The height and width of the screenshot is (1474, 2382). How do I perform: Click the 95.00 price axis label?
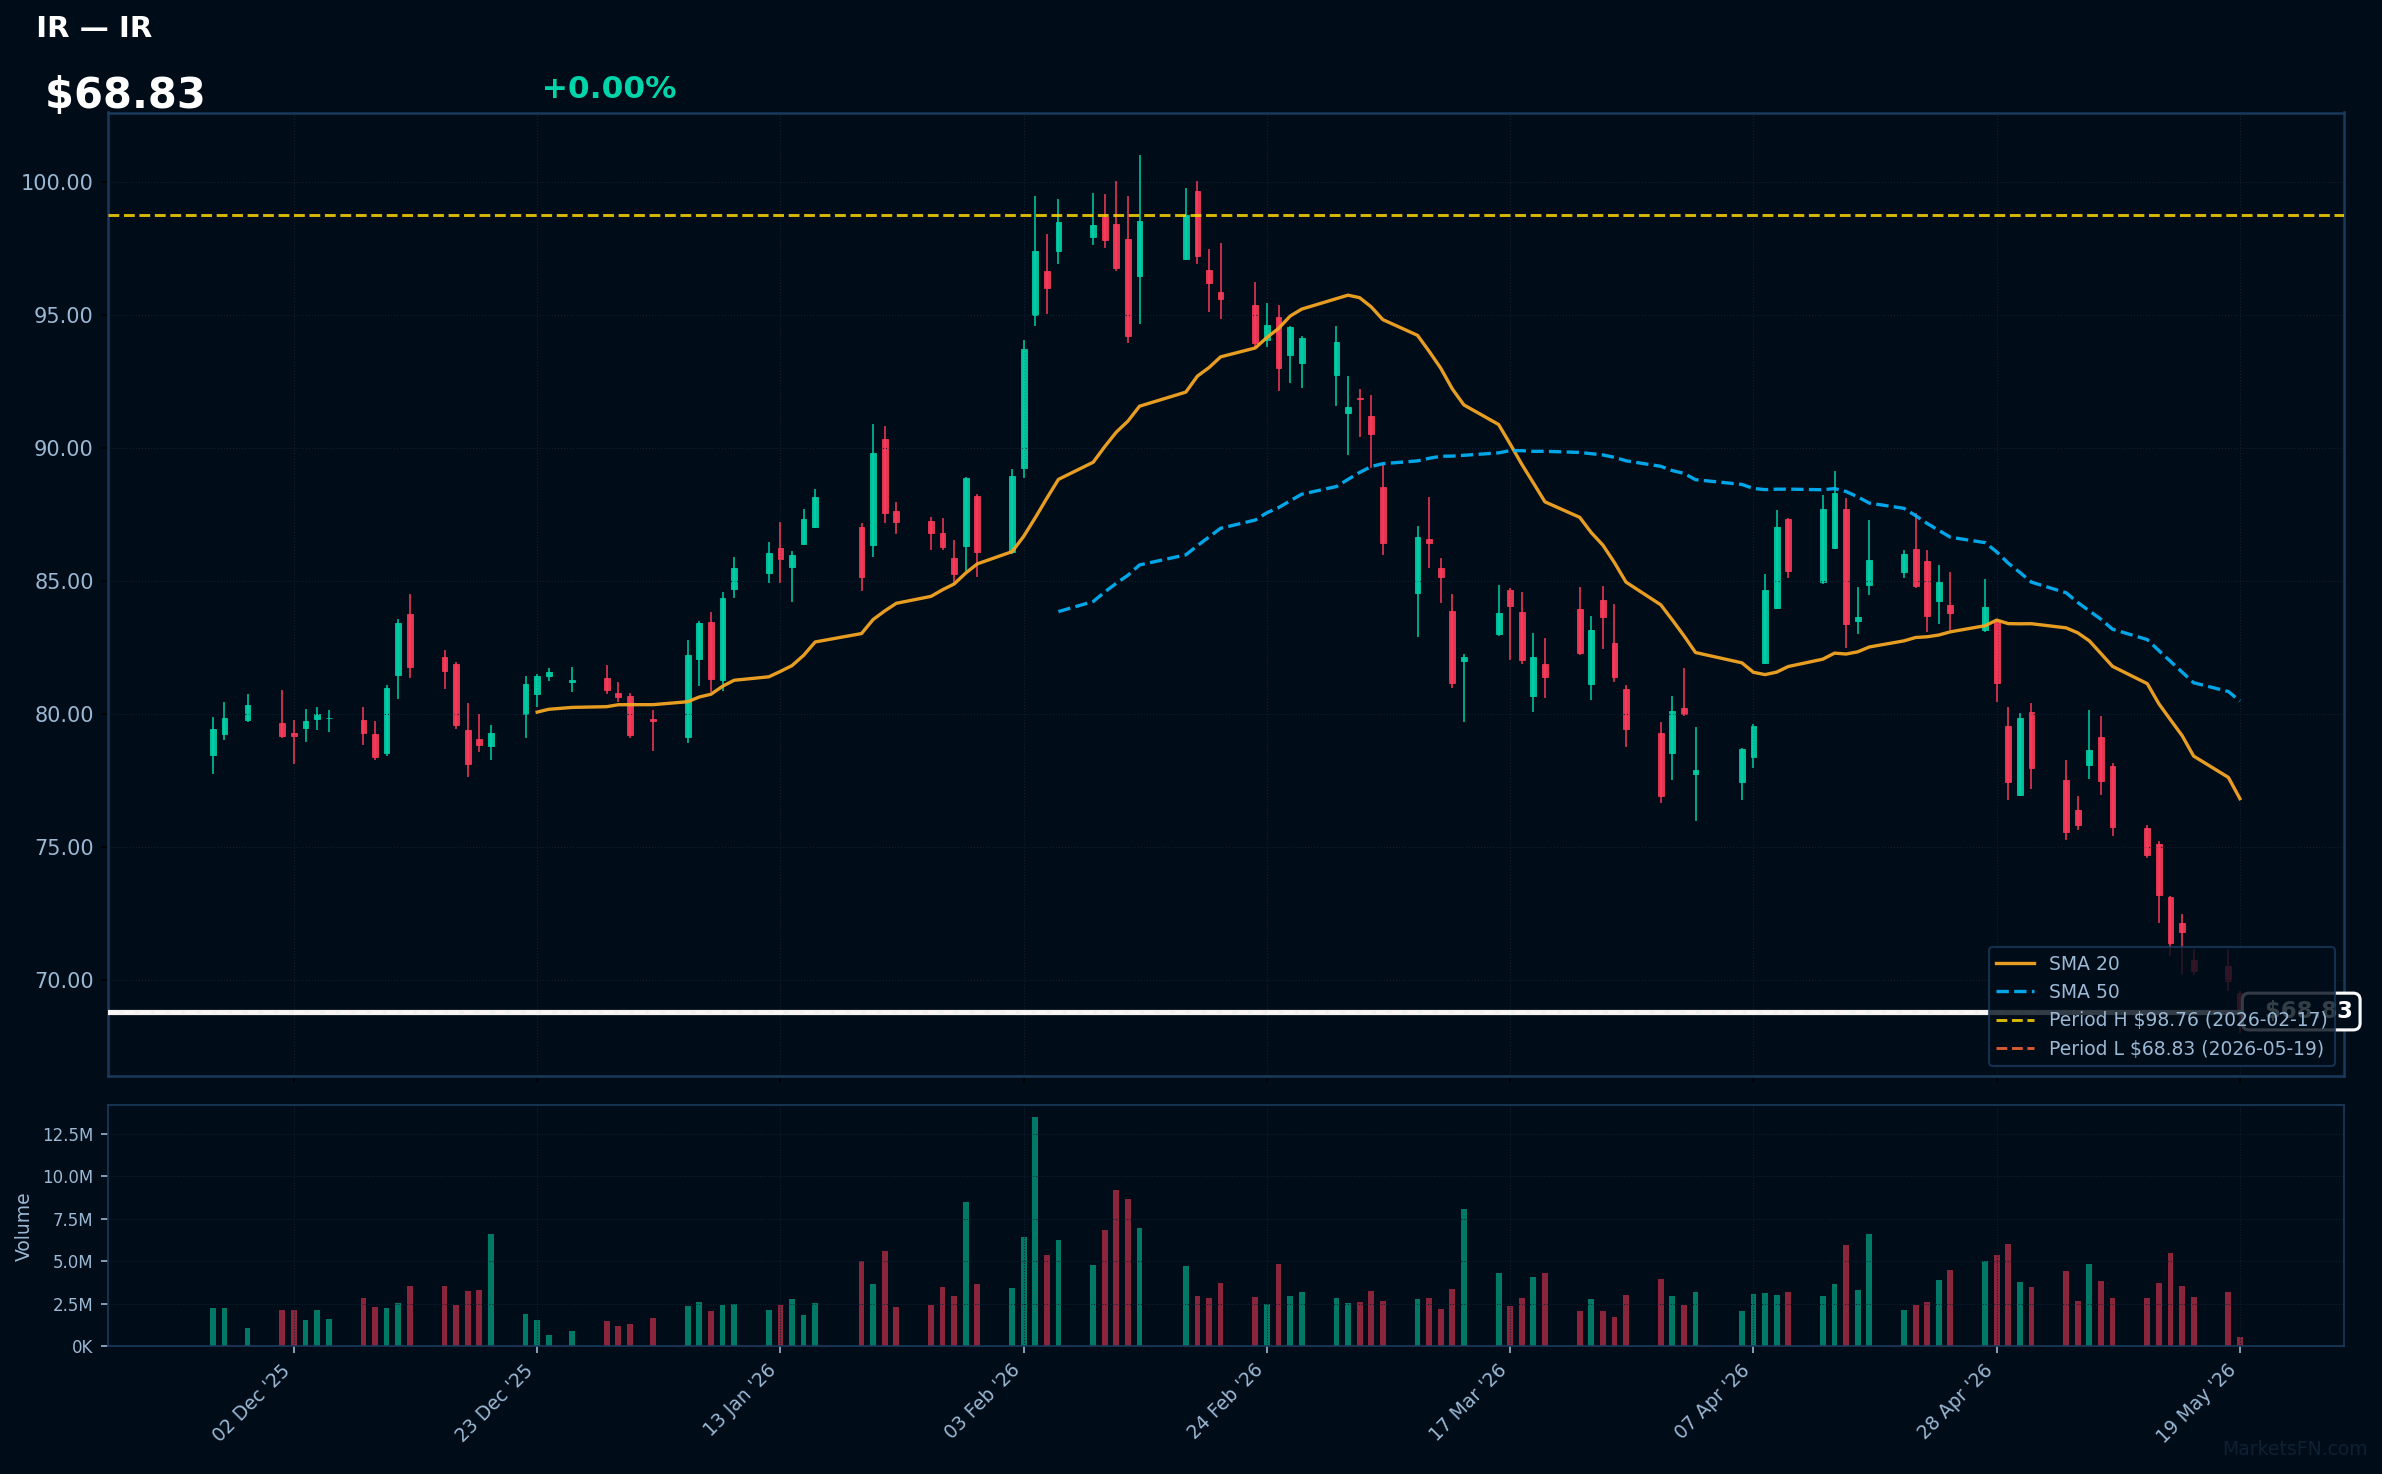tap(63, 315)
